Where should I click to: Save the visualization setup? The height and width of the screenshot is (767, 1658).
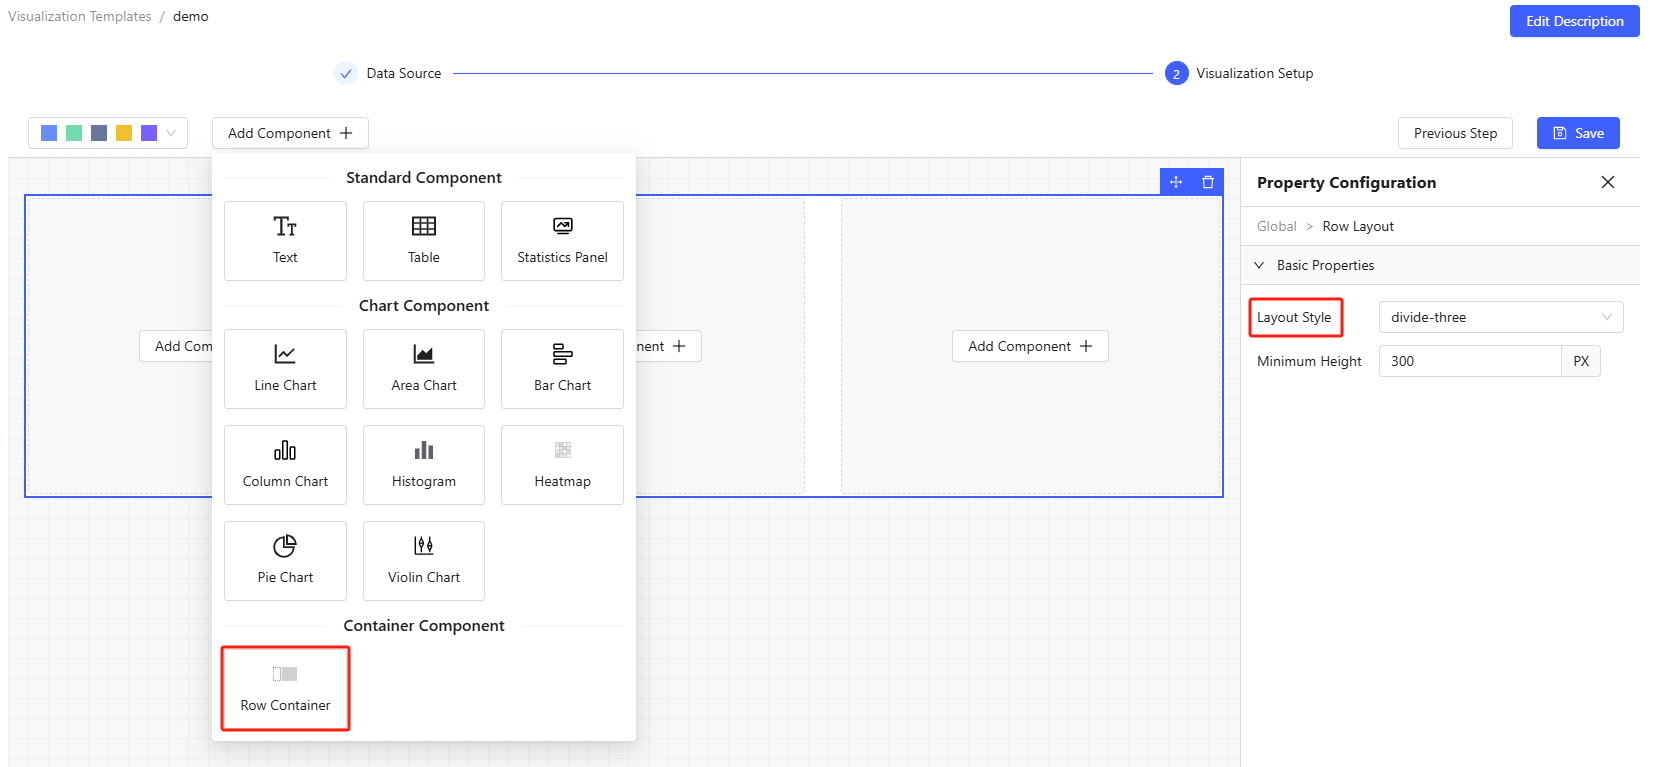coord(1577,133)
